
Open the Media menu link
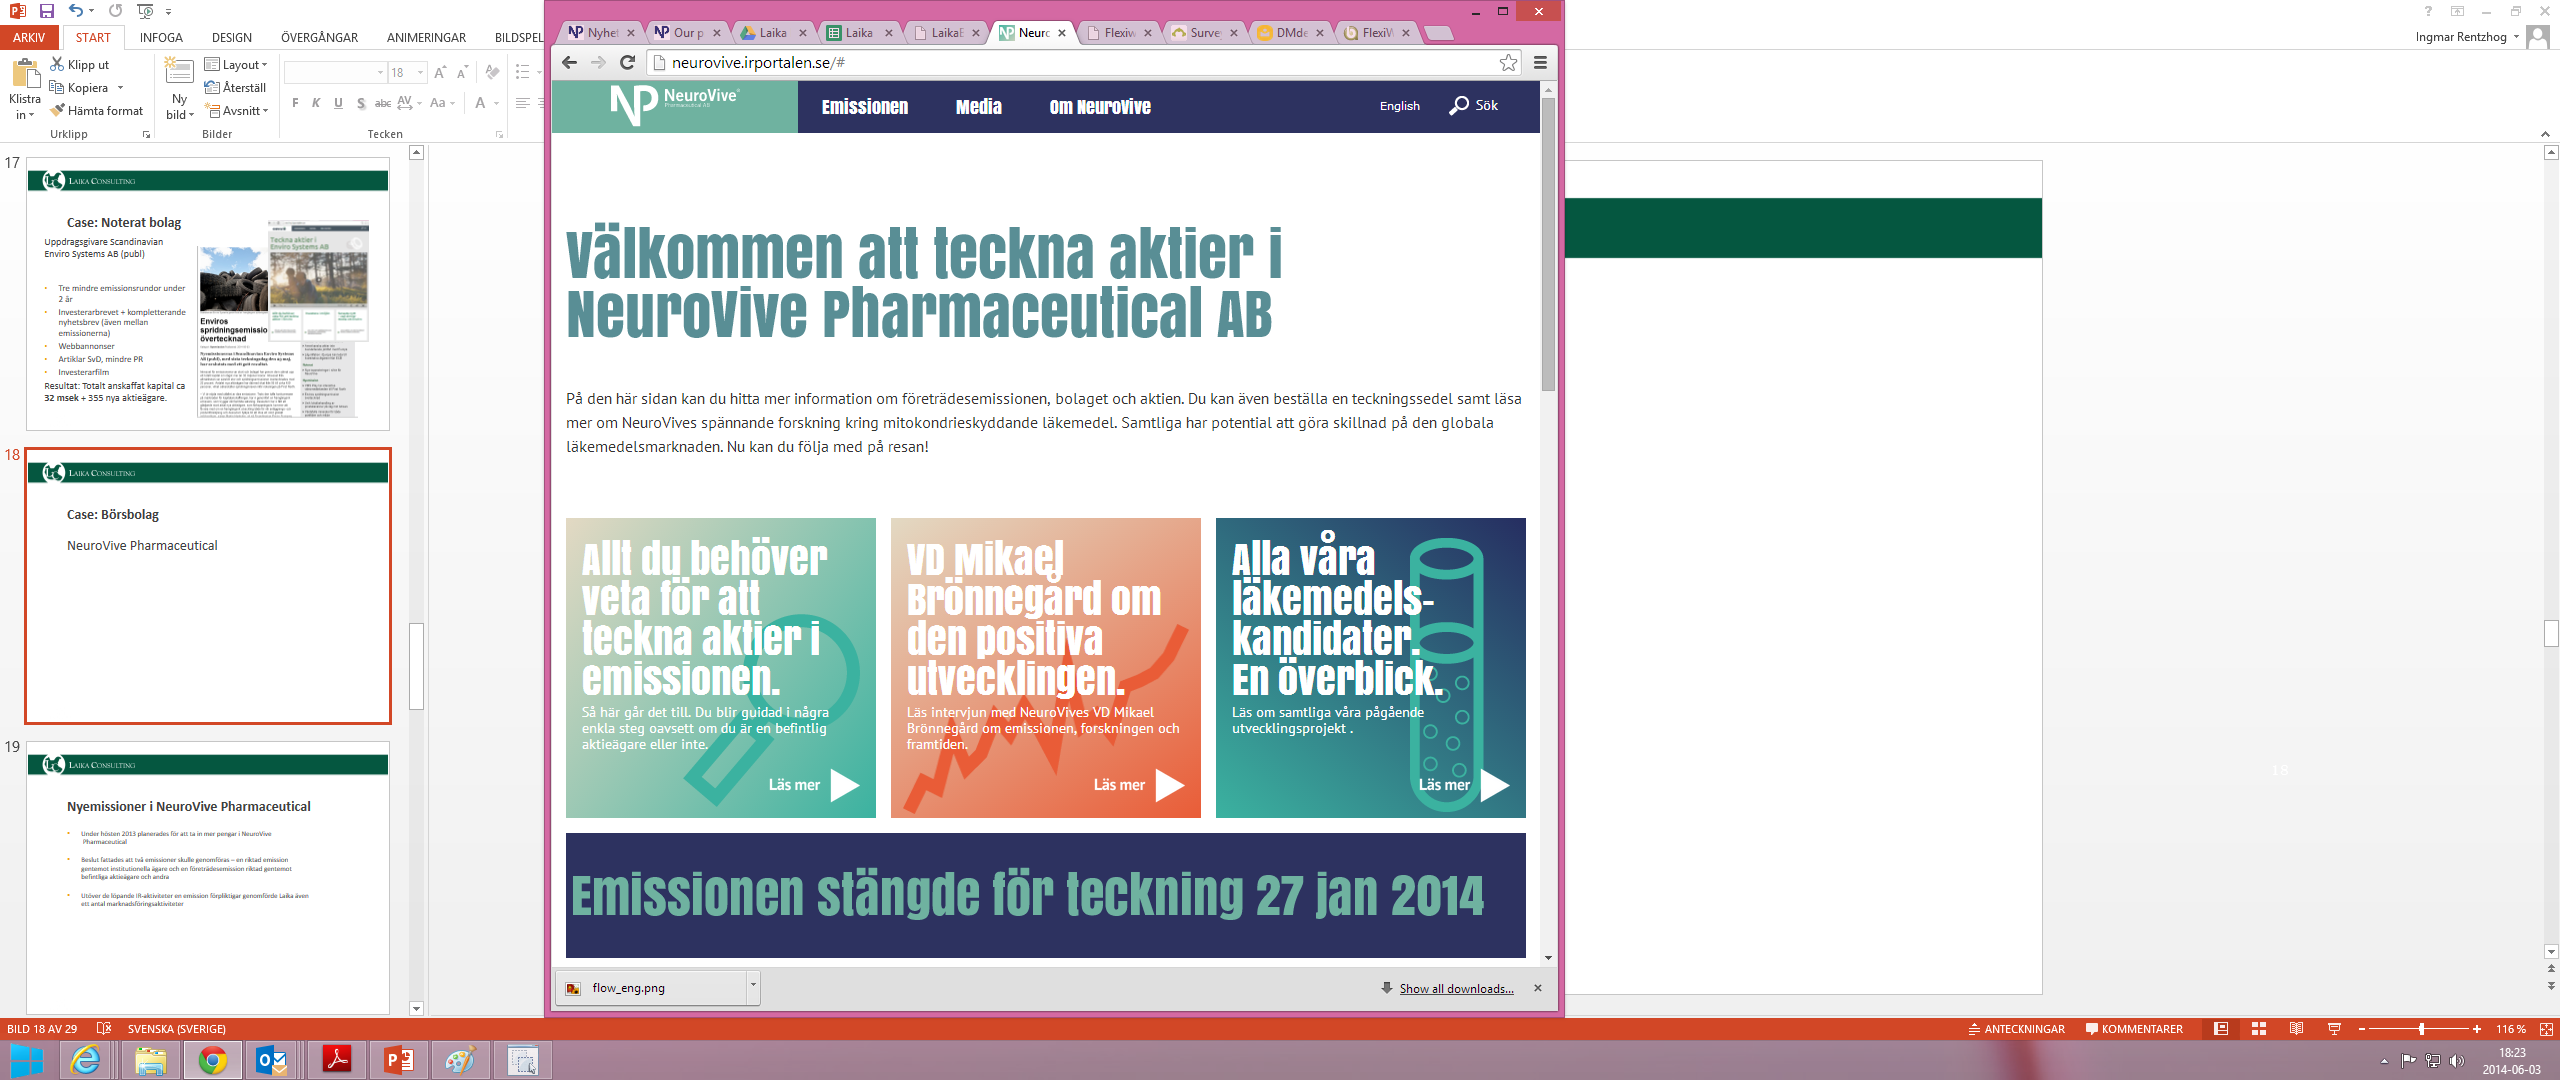click(x=979, y=107)
